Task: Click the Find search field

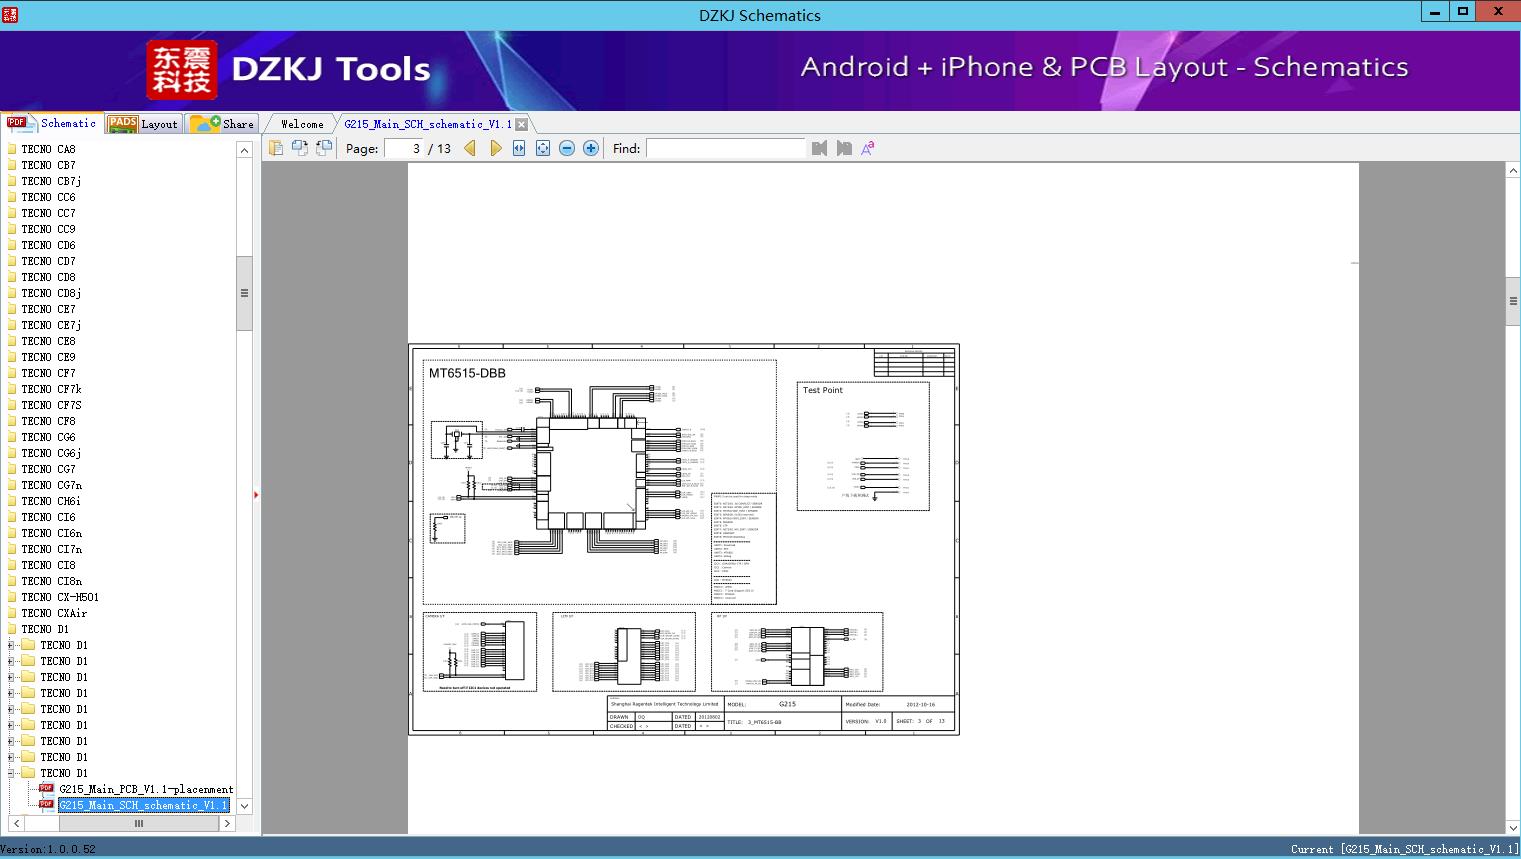Action: tap(725, 148)
